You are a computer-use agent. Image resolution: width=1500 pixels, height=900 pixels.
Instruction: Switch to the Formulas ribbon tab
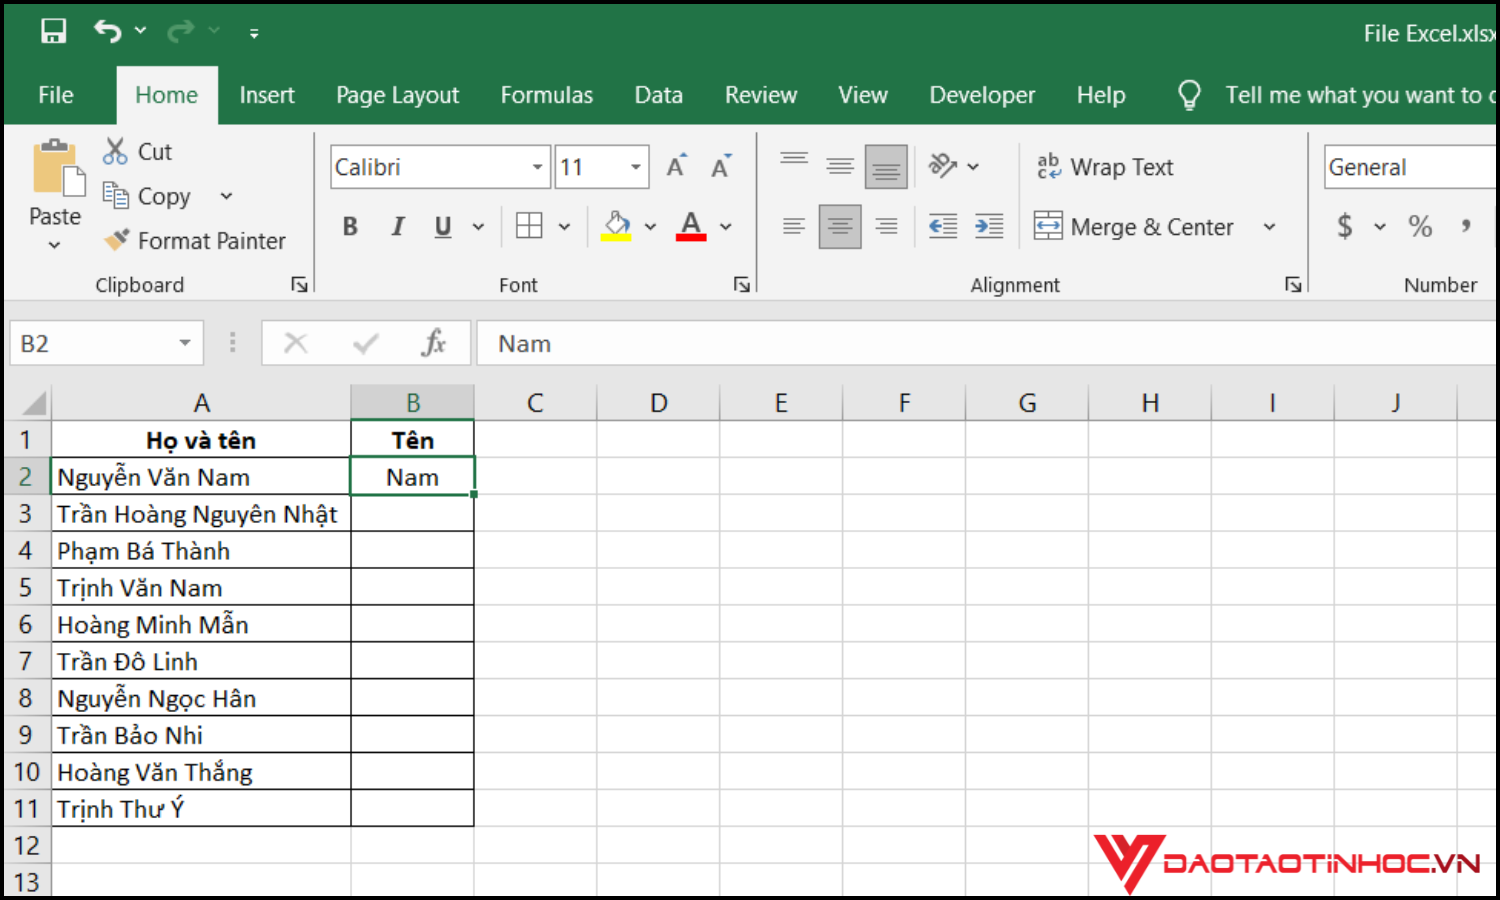click(546, 94)
